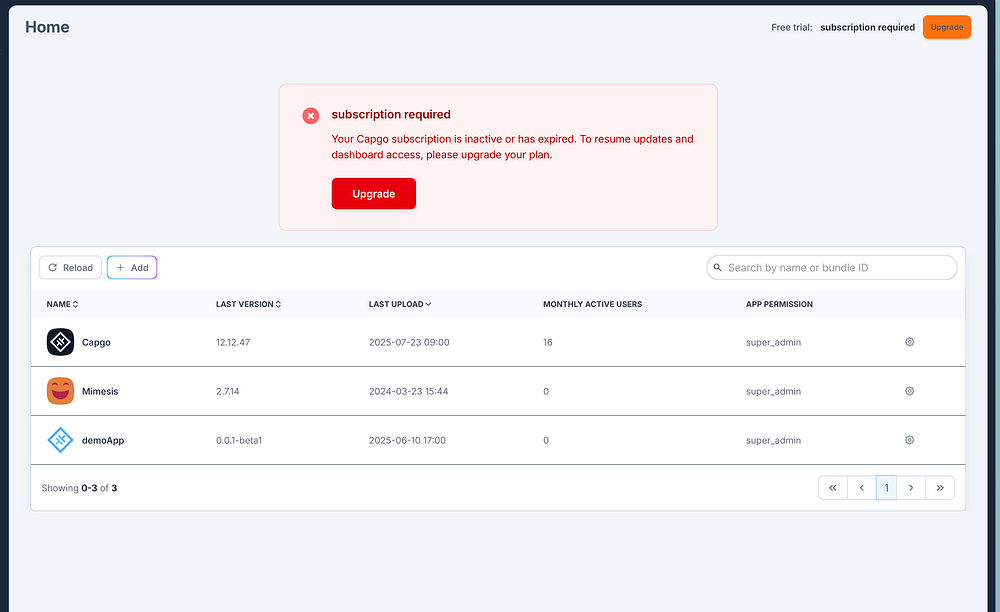The width and height of the screenshot is (1000, 612).
Task: Click Capgo's monthly active users value 16
Action: point(548,342)
